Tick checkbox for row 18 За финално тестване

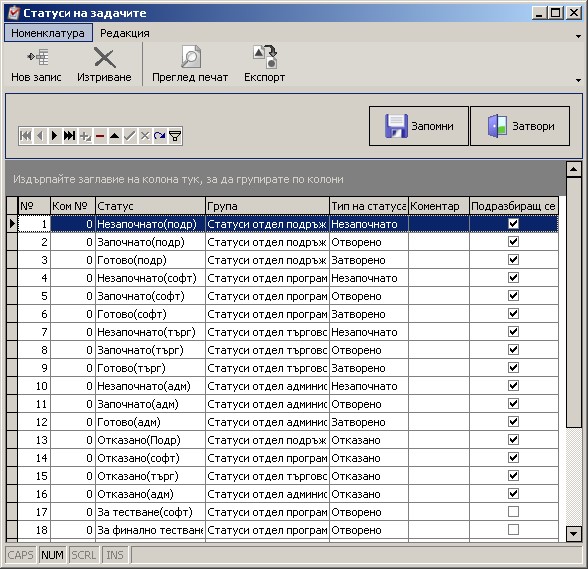513,530
